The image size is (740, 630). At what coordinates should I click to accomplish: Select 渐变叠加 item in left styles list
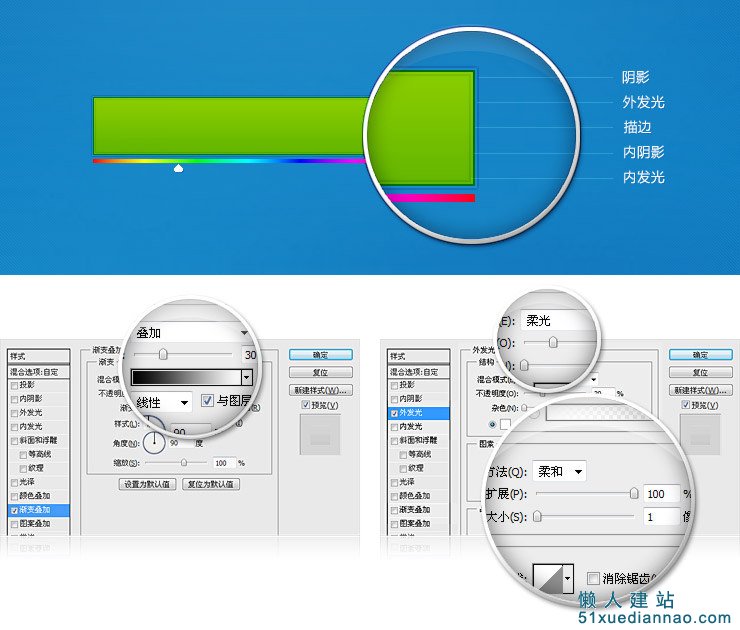[x=39, y=510]
